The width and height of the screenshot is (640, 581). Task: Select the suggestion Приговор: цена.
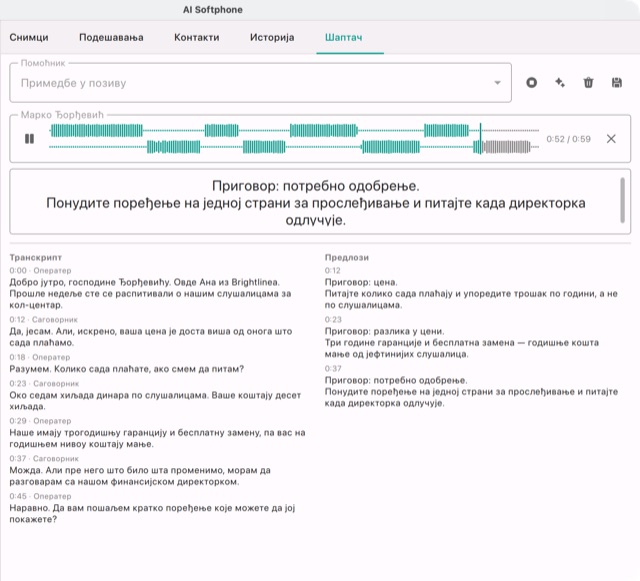click(361, 282)
